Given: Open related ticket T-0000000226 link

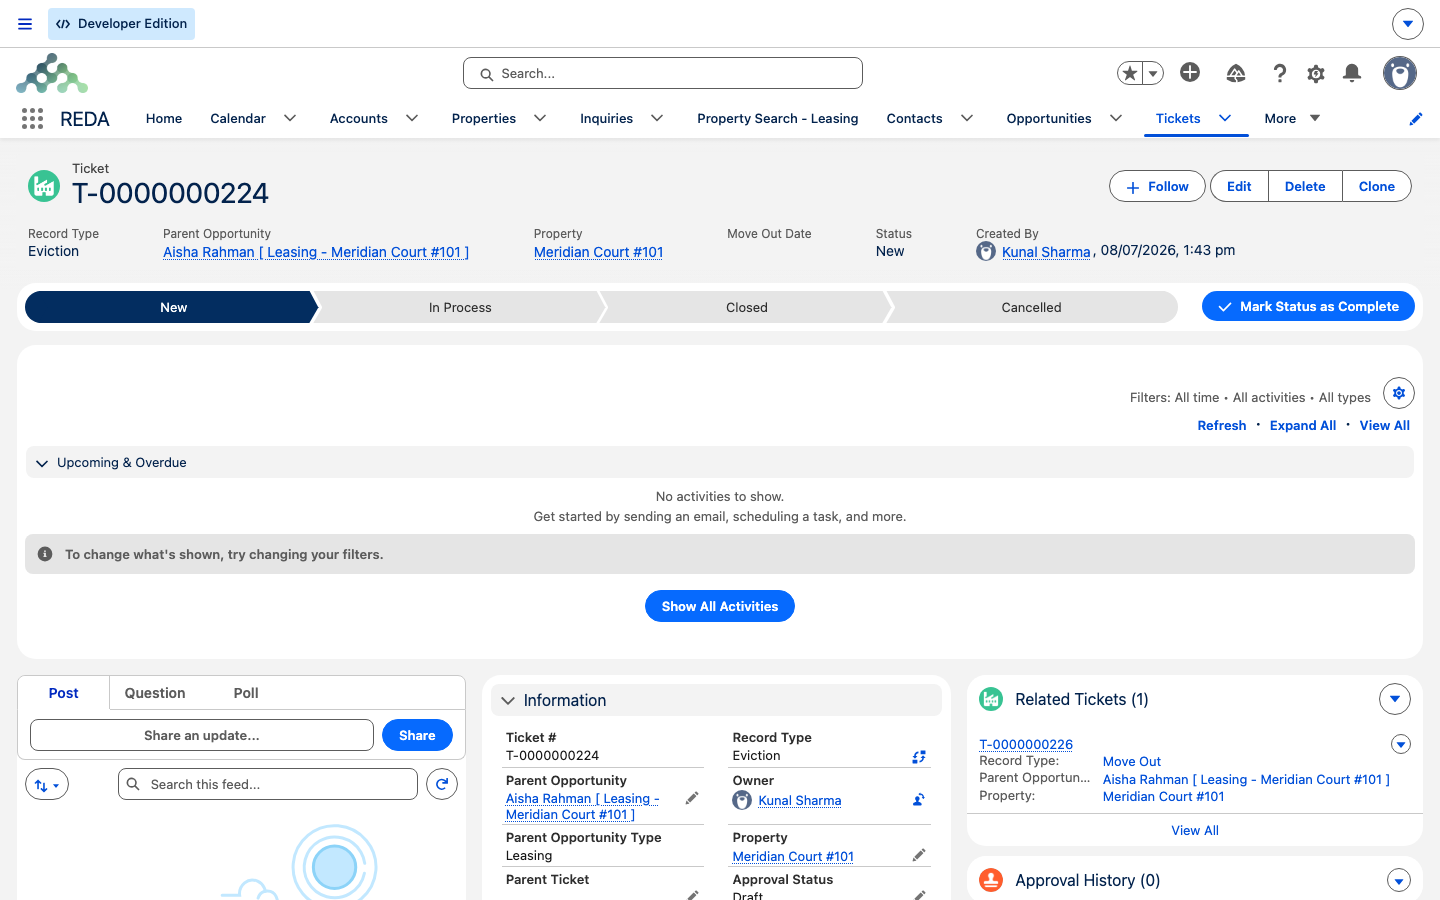Looking at the screenshot, I should 1026,744.
